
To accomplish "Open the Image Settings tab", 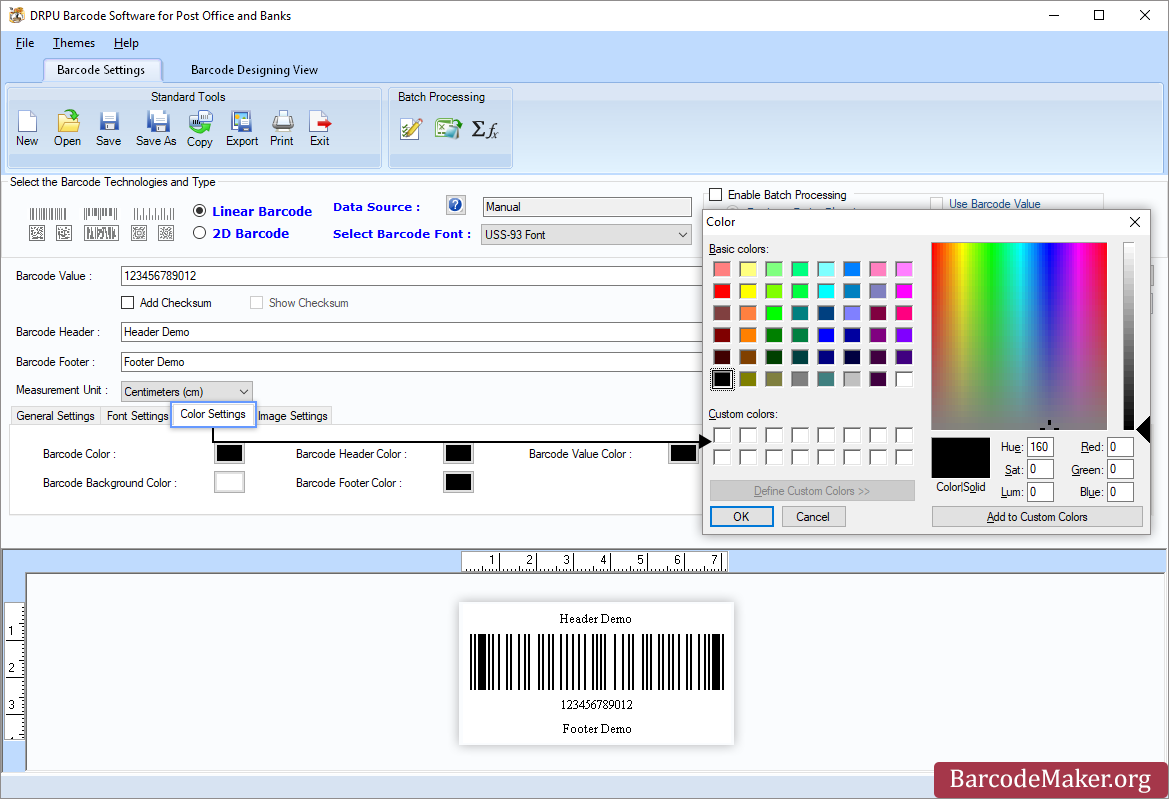I will click(x=293, y=416).
